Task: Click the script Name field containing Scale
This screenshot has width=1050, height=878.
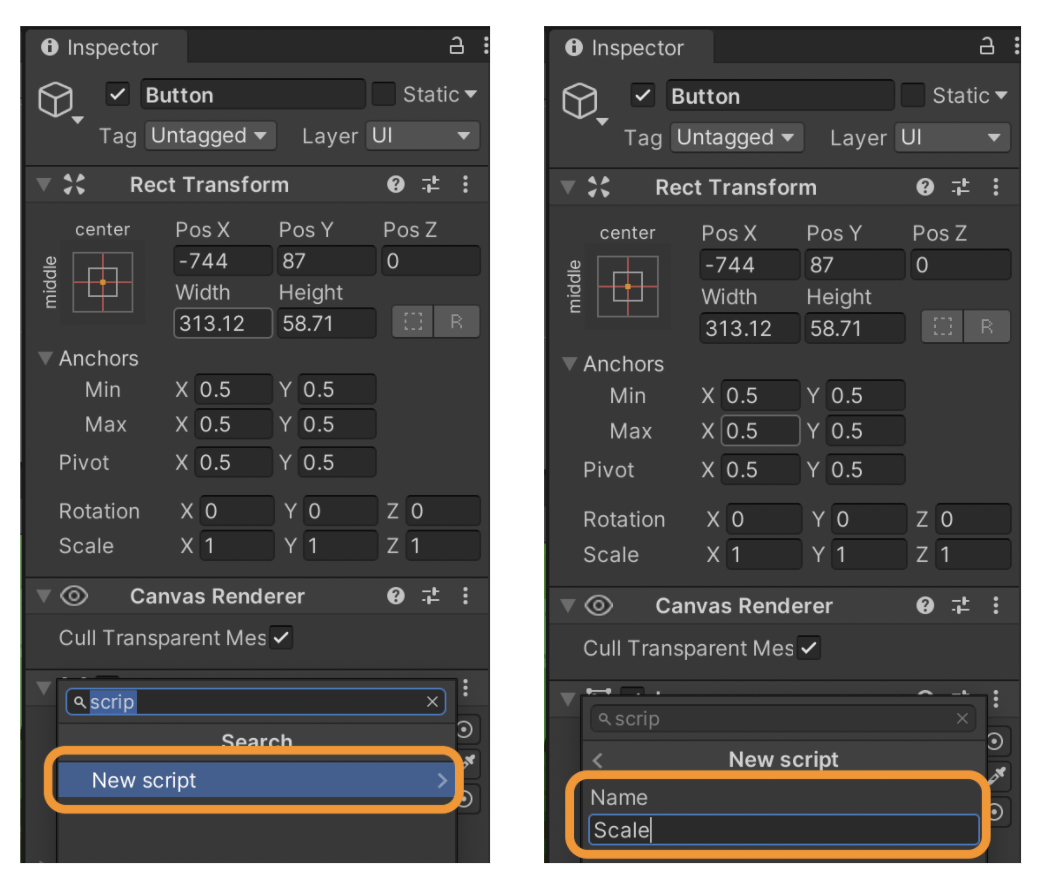Action: pyautogui.click(x=783, y=830)
